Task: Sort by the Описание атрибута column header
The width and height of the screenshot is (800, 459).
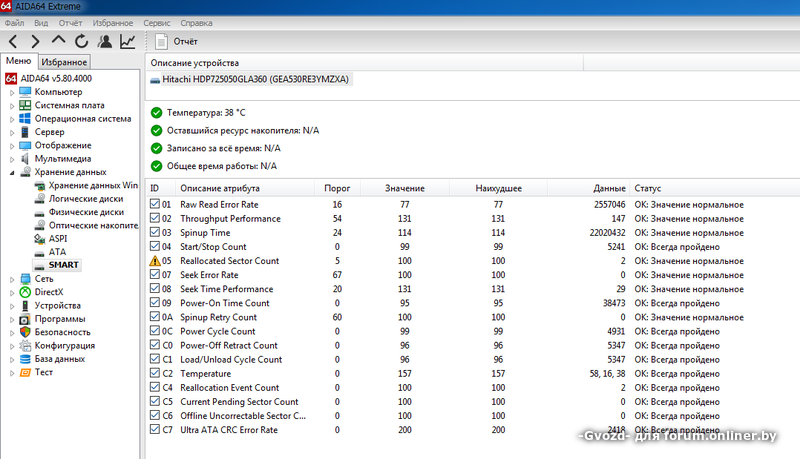Action: [x=220, y=188]
